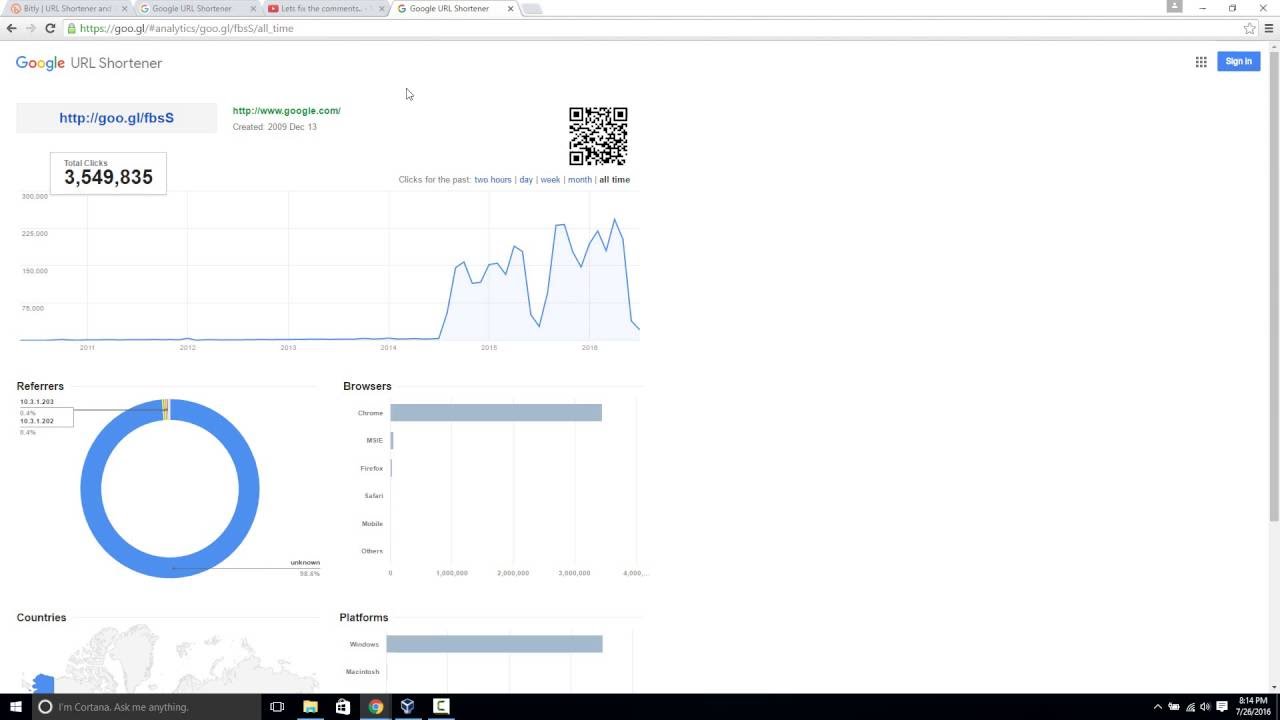Close the active Google URL Shortener tab
The width and height of the screenshot is (1280, 720).
click(510, 9)
